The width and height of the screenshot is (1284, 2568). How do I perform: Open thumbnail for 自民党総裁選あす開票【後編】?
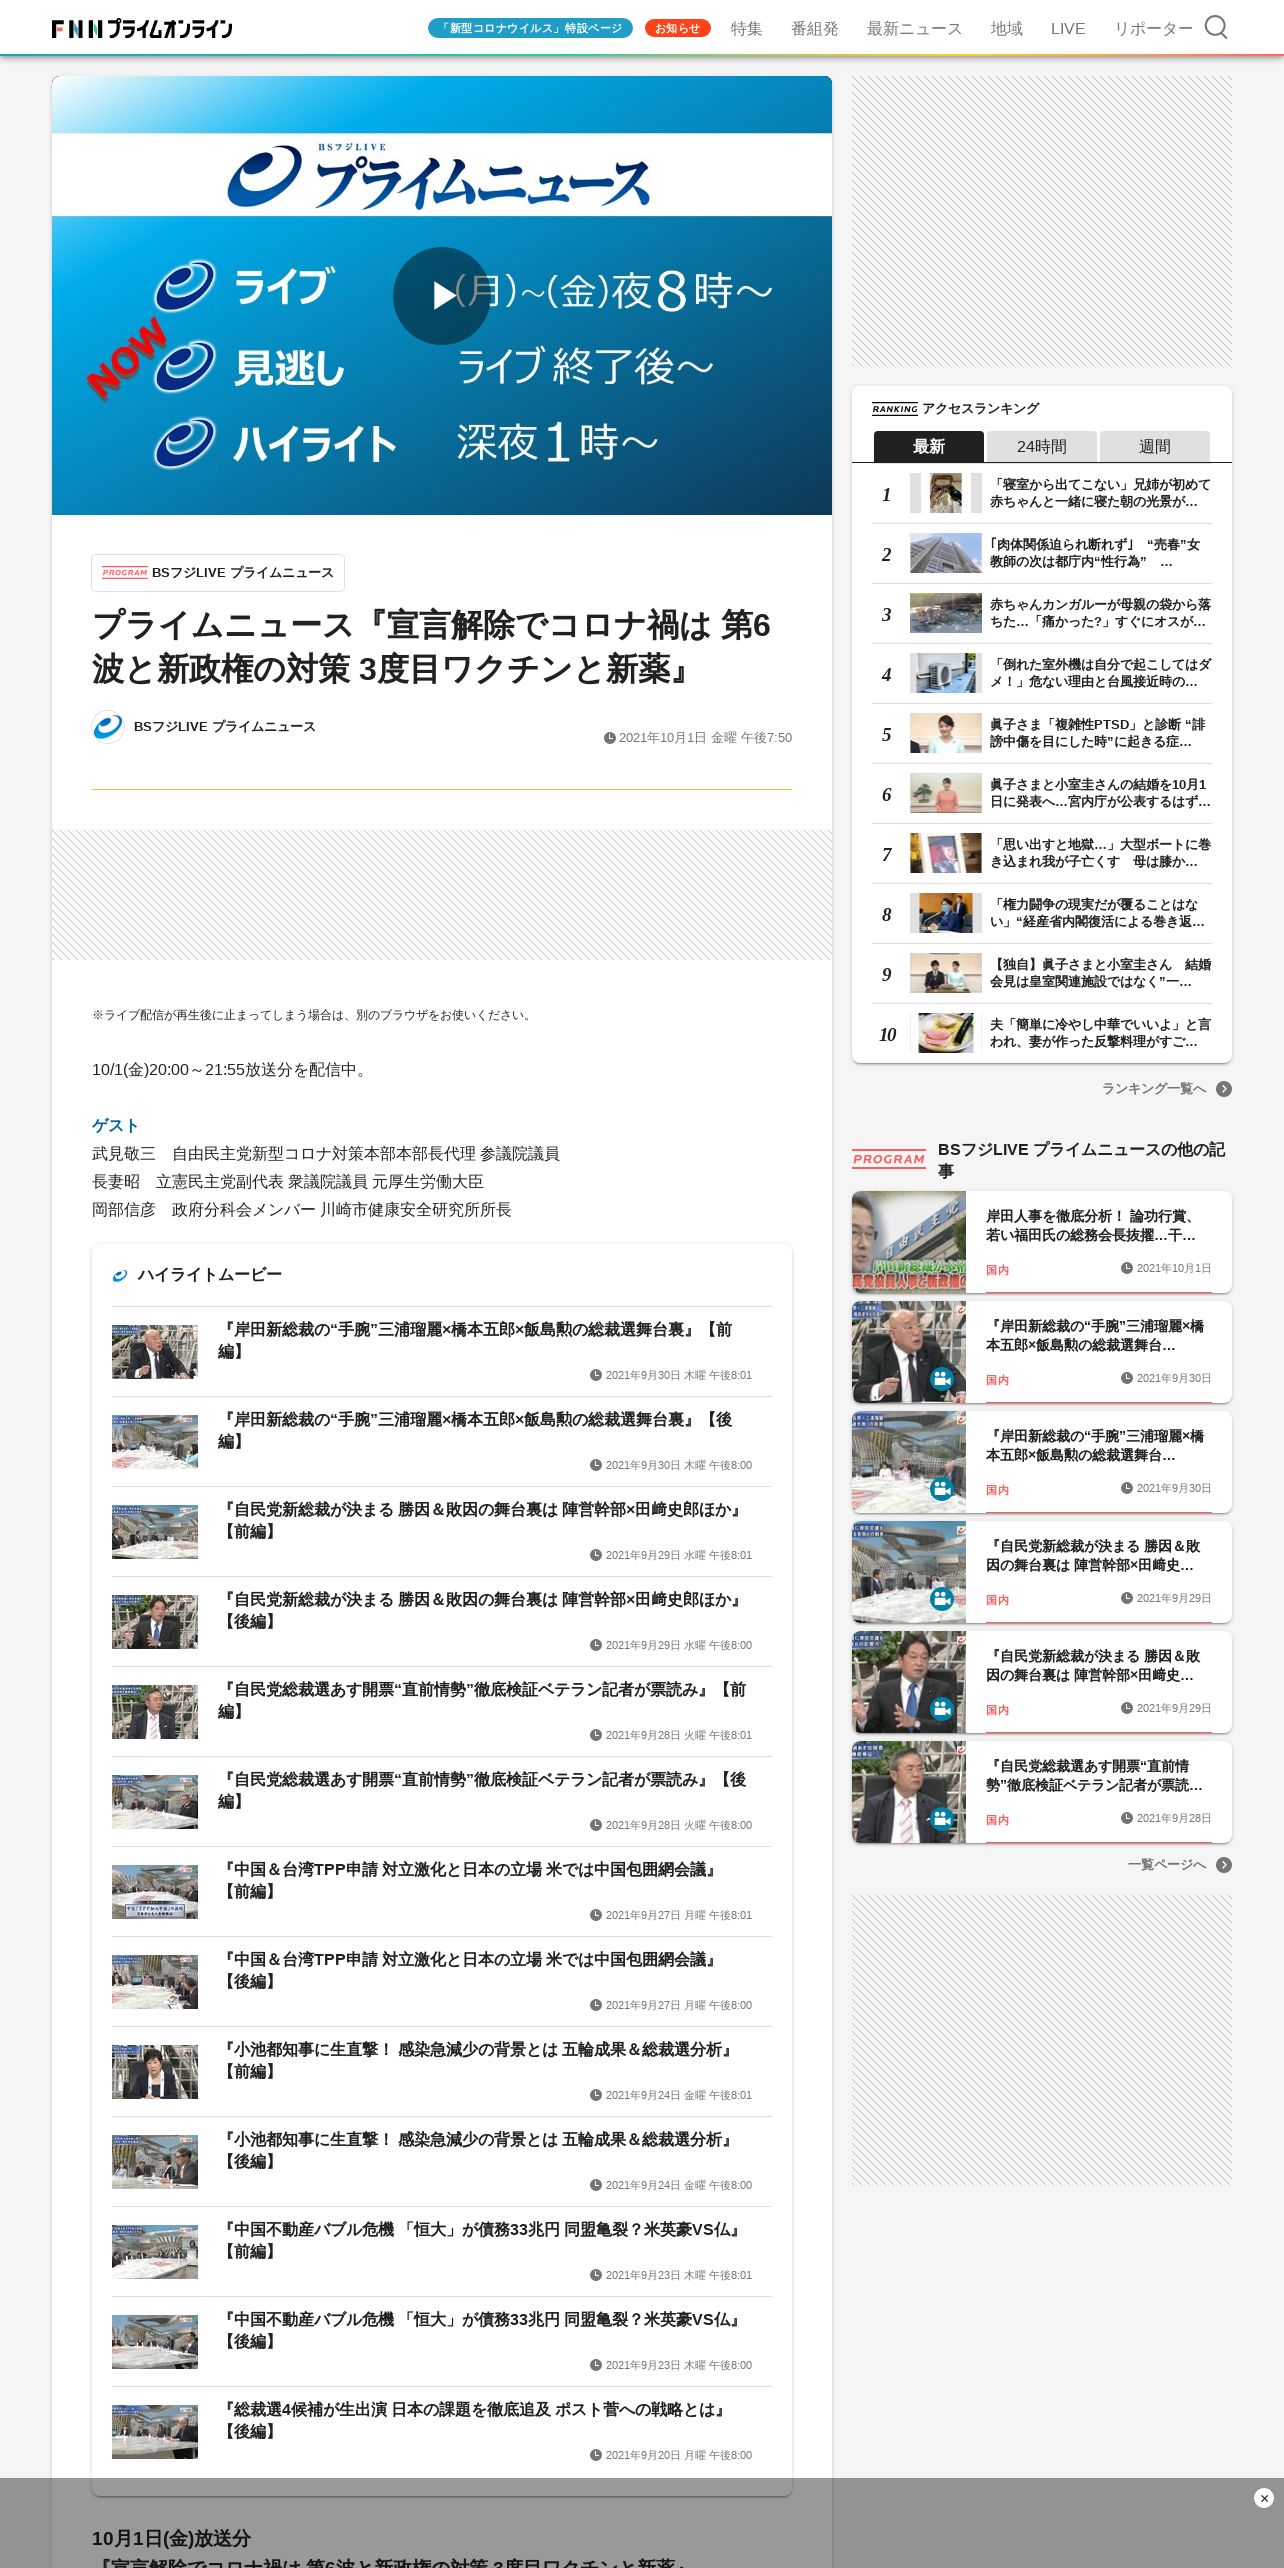click(155, 1802)
